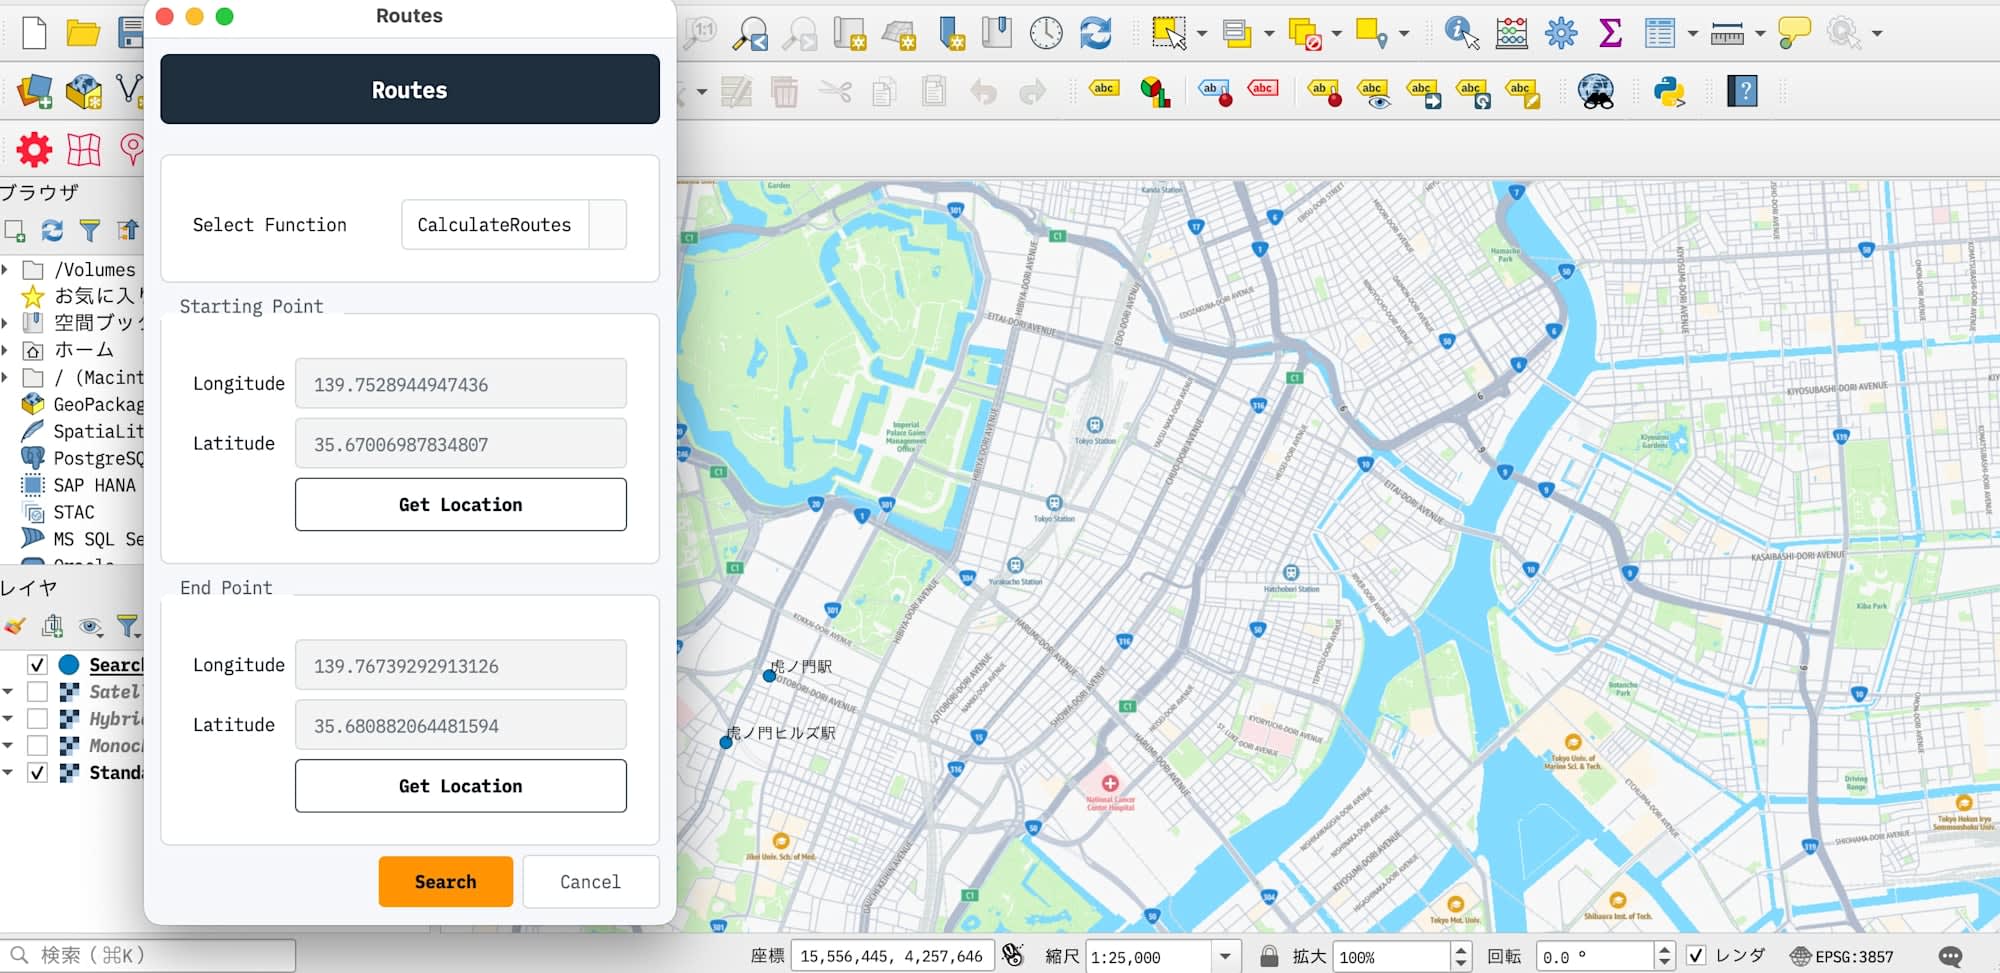2000x973 pixels.
Task: Uncheck the Search layer visibility checkbox
Action: [37, 665]
